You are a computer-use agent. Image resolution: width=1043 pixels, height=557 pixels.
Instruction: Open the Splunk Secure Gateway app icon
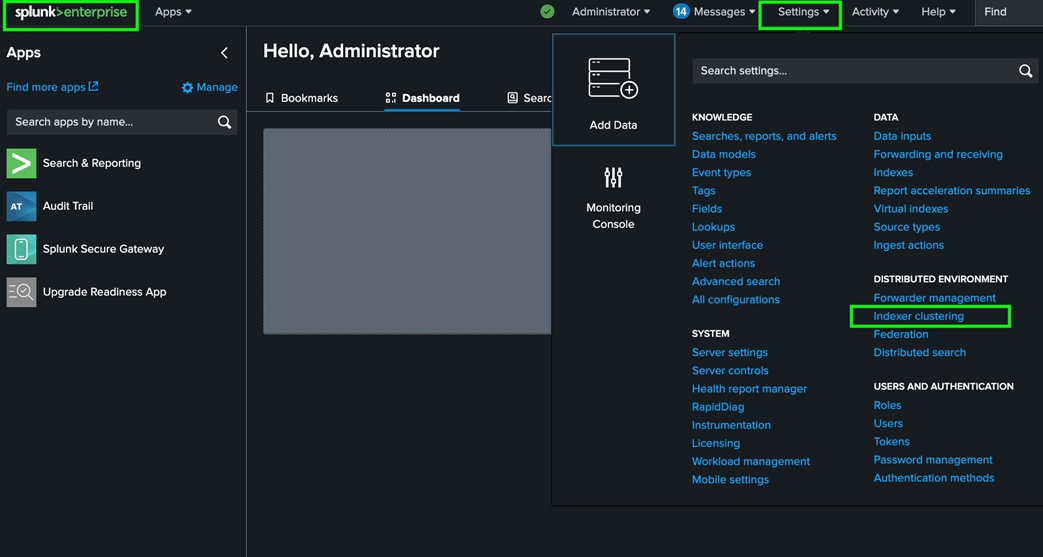[x=21, y=249]
